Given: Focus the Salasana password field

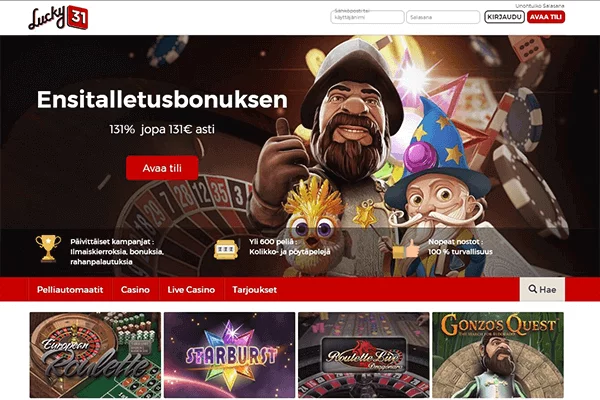Looking at the screenshot, I should point(443,17).
